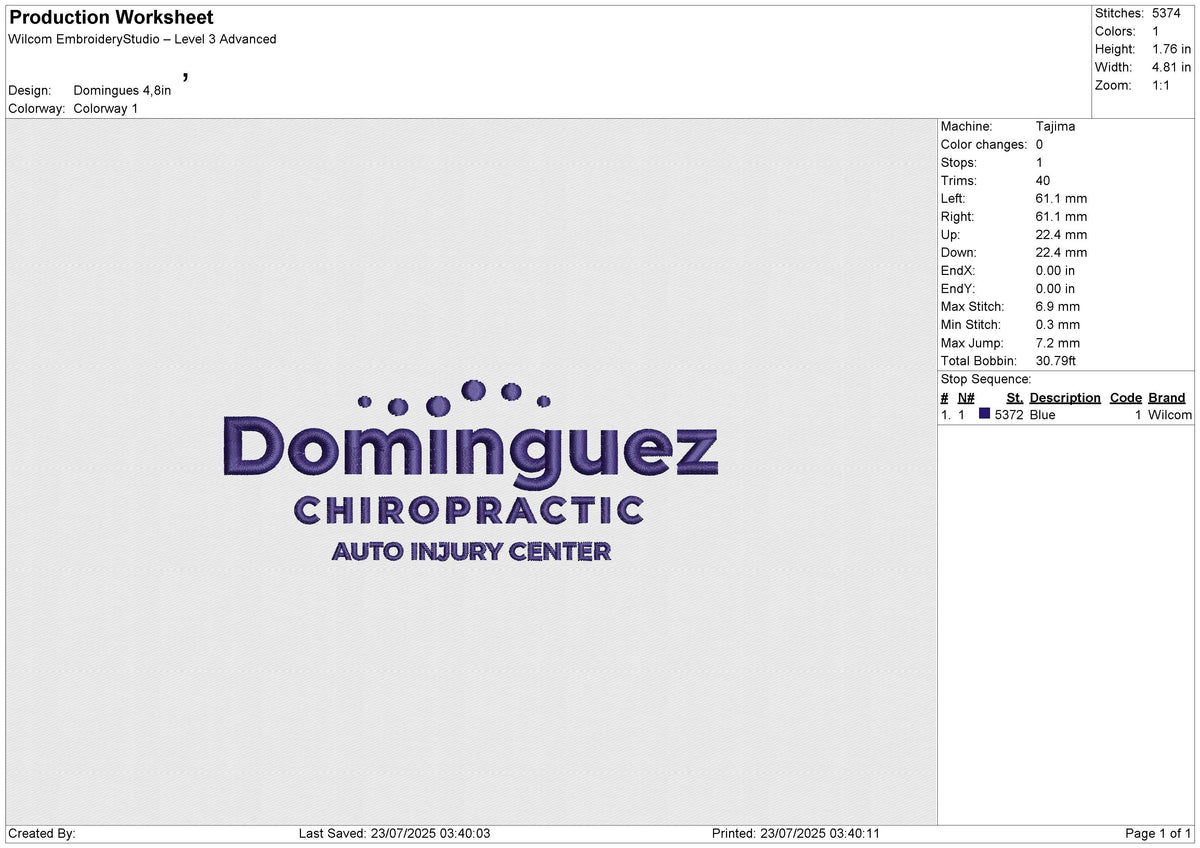The width and height of the screenshot is (1200, 848).
Task: Click the Zoom value 1:1
Action: tap(1162, 85)
